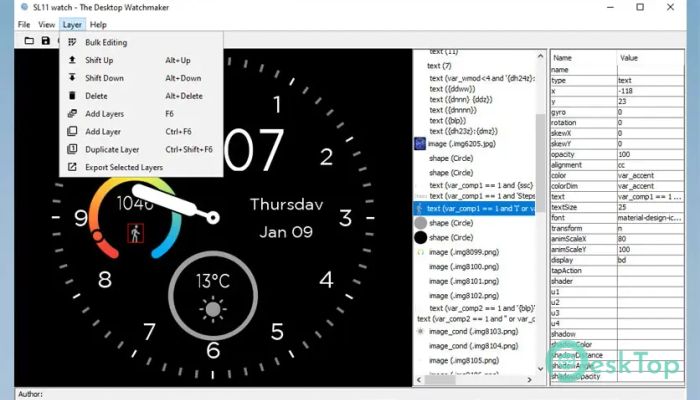
Task: Select layer image (.img6205.jpg)
Action: click(x=462, y=144)
